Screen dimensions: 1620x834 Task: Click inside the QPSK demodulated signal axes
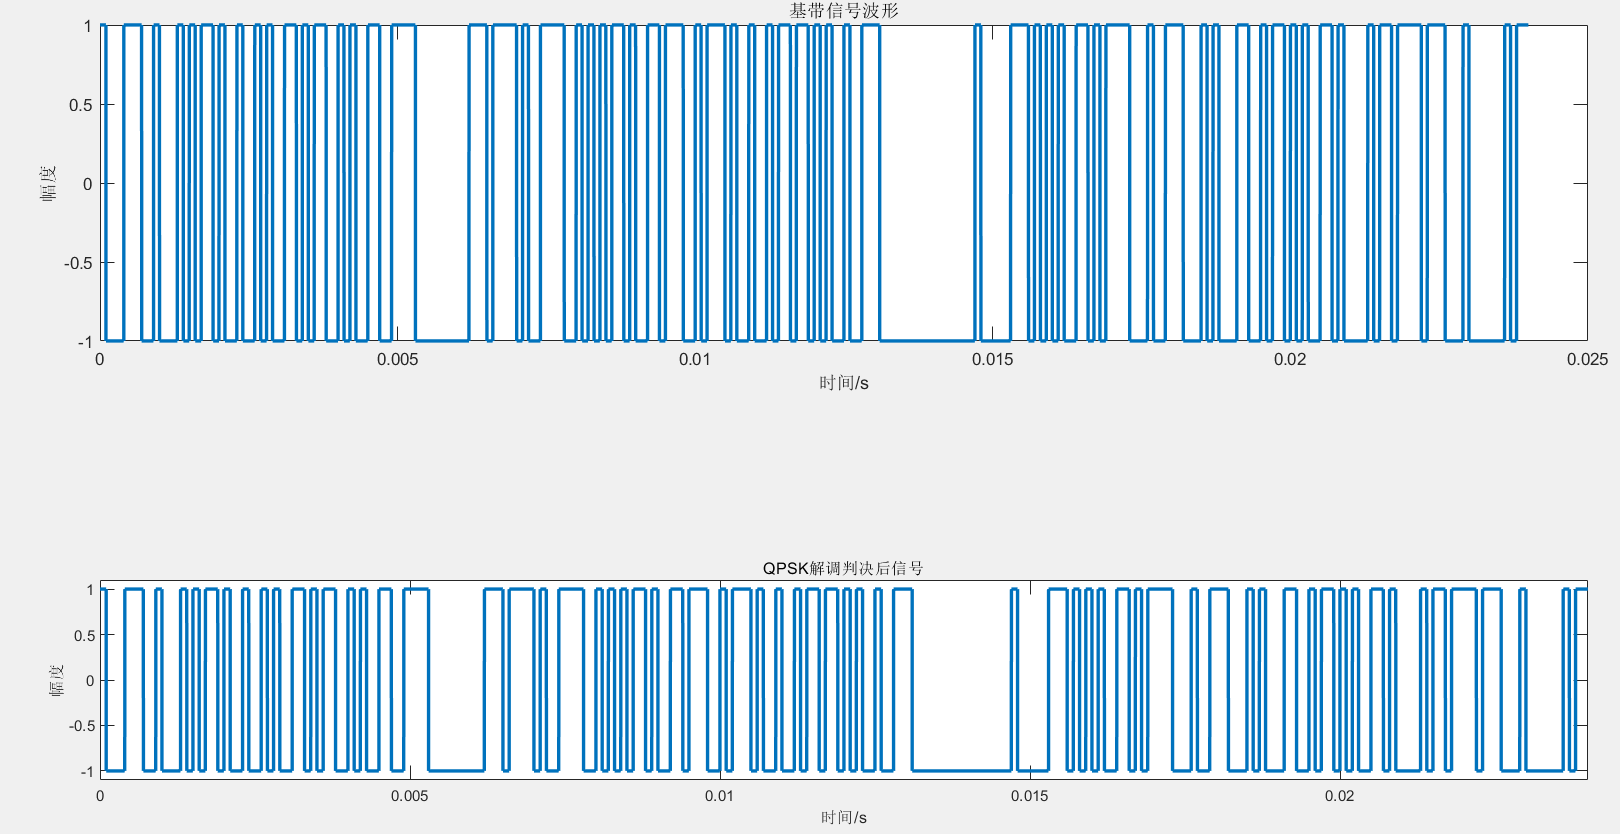coord(843,680)
